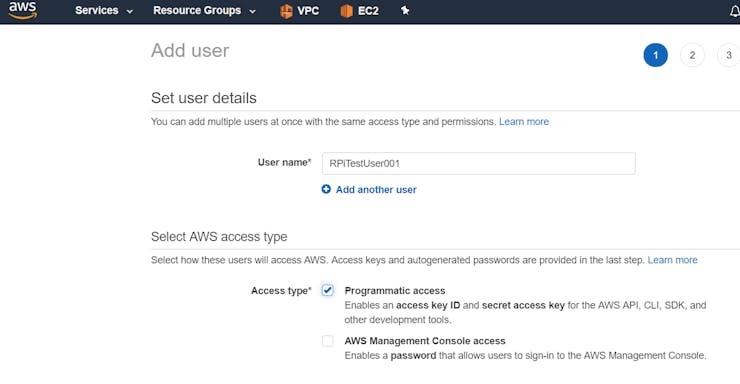Open the Resource Groups menu
740x384 pixels.
tap(197, 10)
